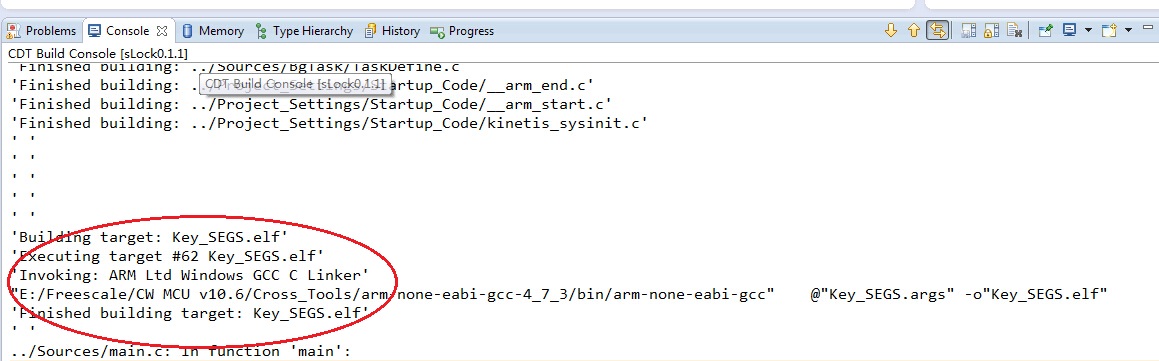Image resolution: width=1159 pixels, height=361 pixels.
Task: Show the Progress tab
Action: (462, 31)
